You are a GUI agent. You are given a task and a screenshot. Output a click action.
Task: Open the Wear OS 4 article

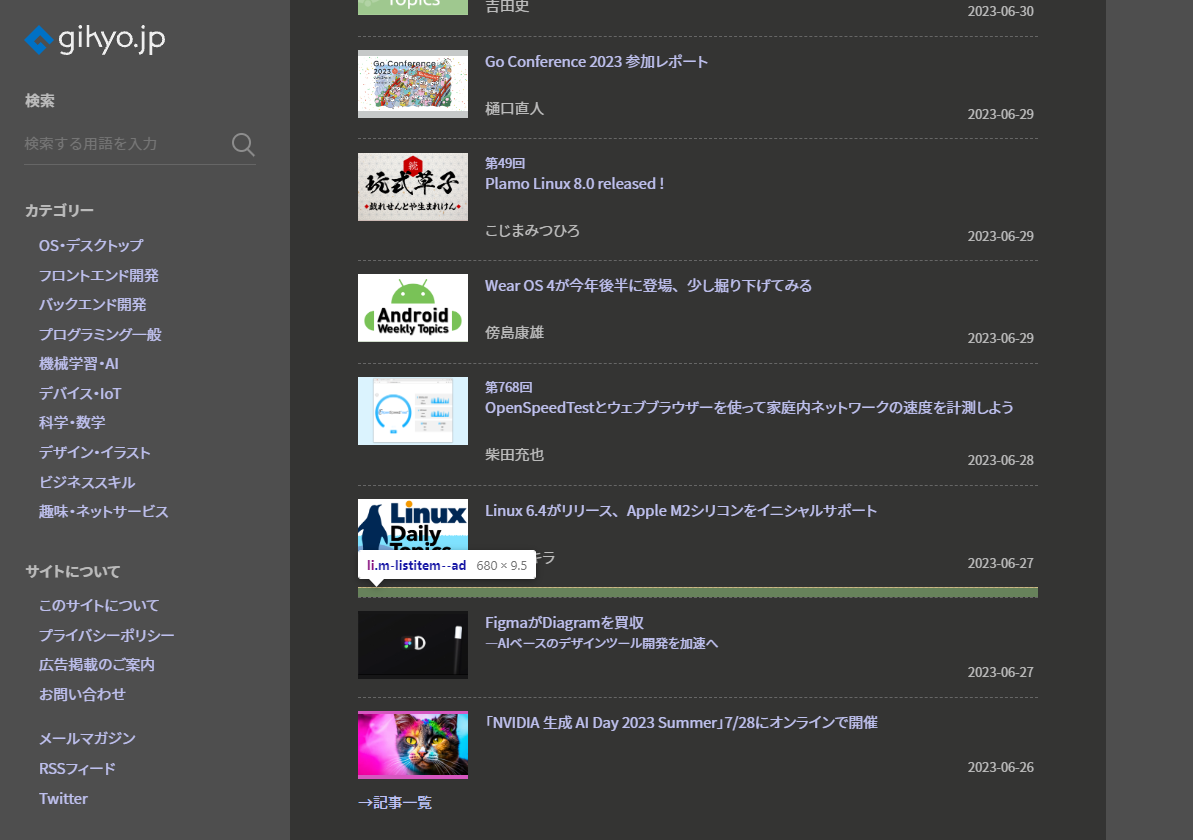click(648, 285)
